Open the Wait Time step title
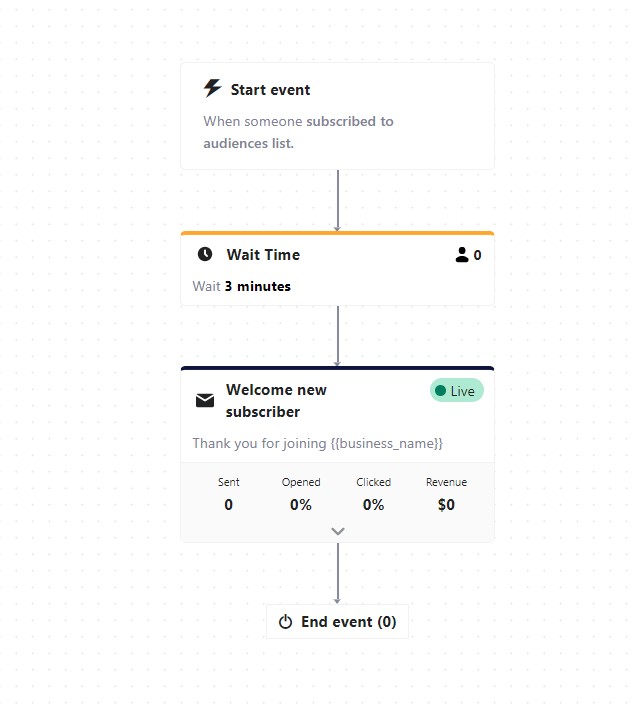The height and width of the screenshot is (709, 640). click(x=263, y=255)
